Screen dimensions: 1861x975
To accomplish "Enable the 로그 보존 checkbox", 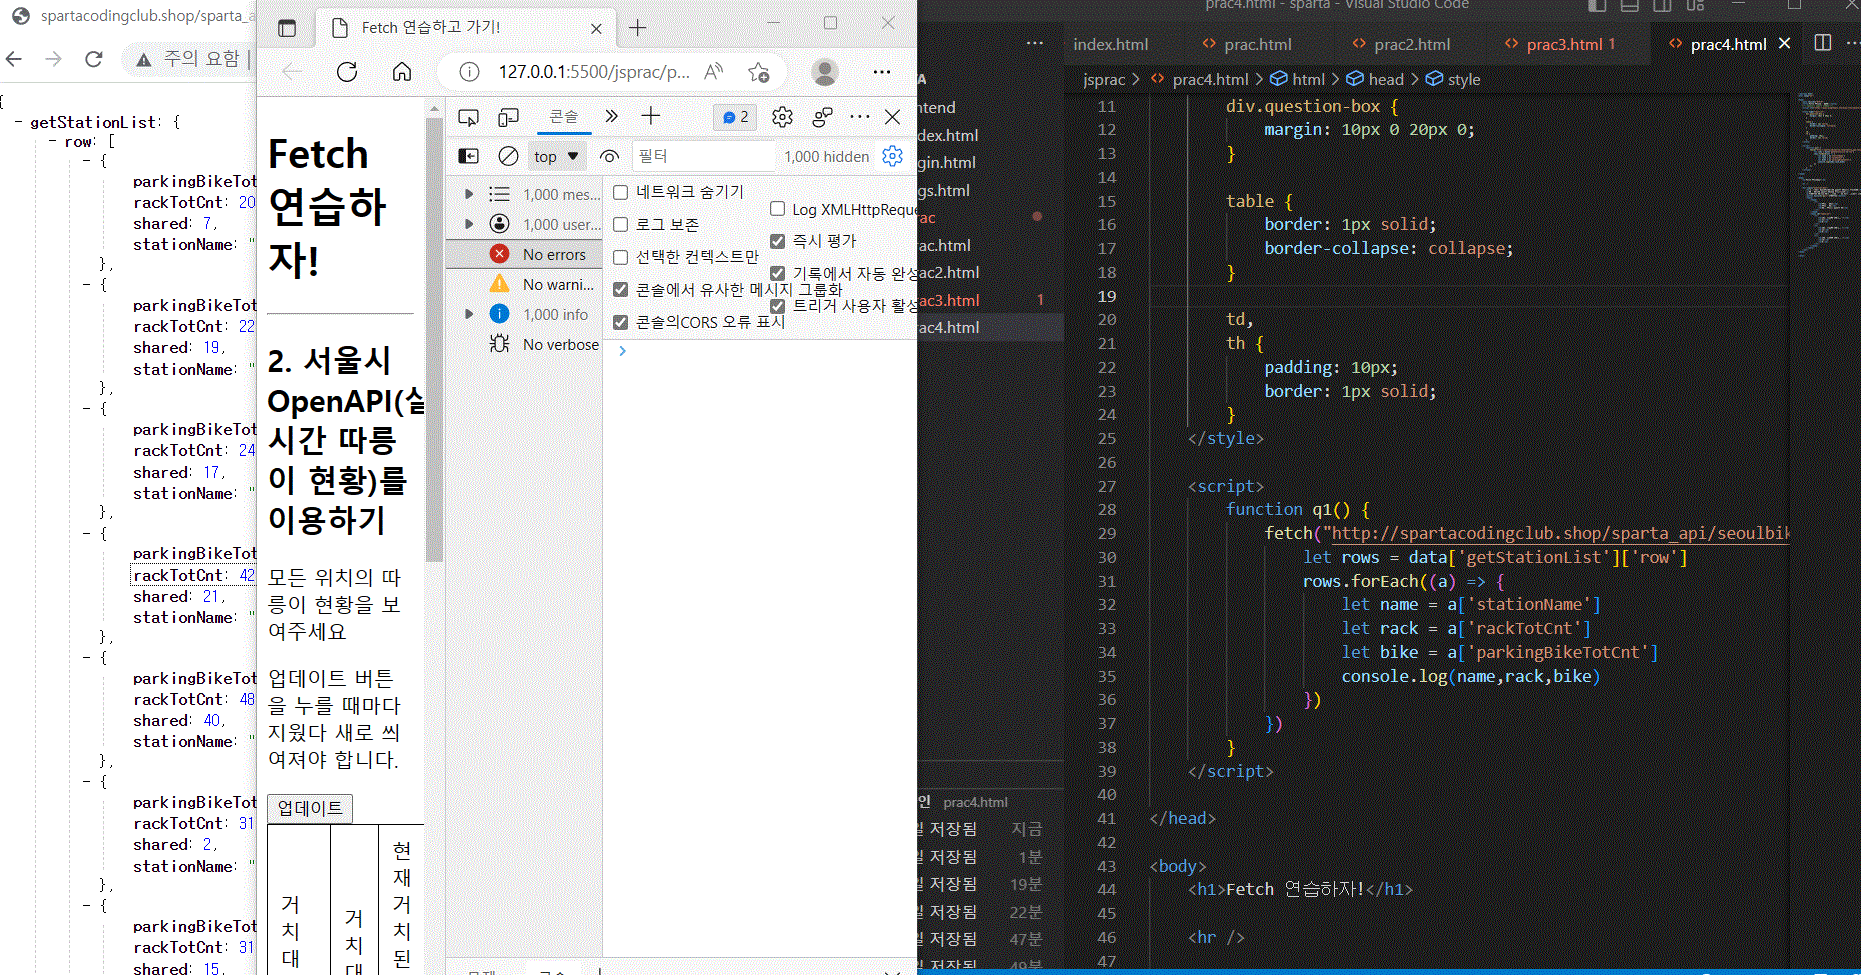I will (x=620, y=225).
